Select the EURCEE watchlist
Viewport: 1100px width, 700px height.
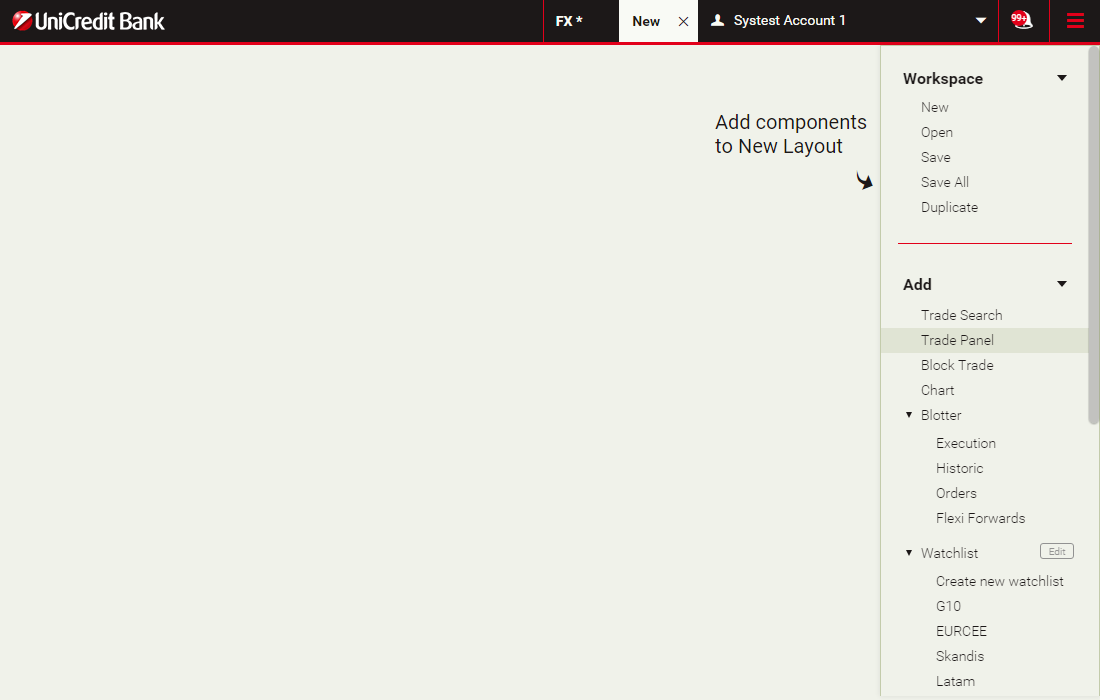click(x=961, y=631)
